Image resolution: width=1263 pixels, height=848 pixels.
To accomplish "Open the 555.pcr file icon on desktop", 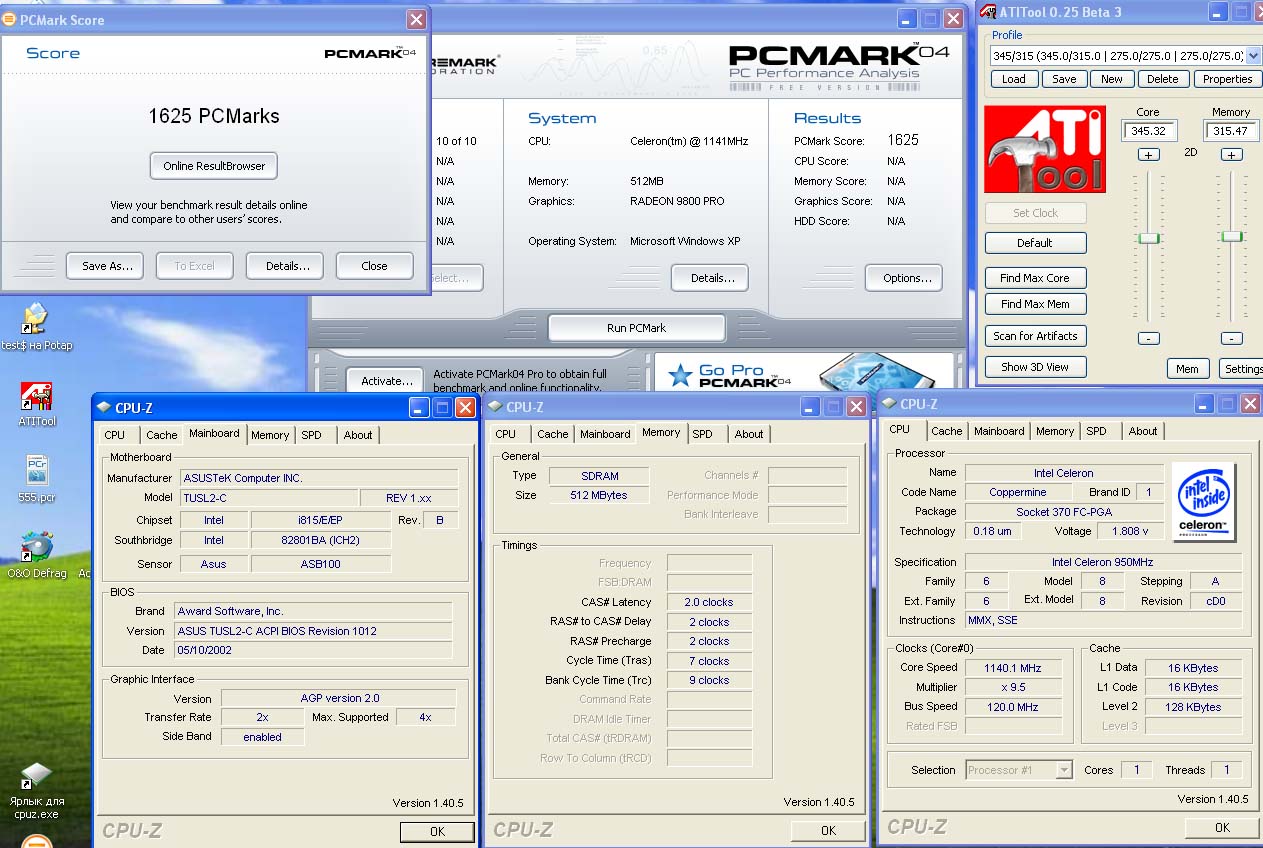I will click(x=37, y=470).
